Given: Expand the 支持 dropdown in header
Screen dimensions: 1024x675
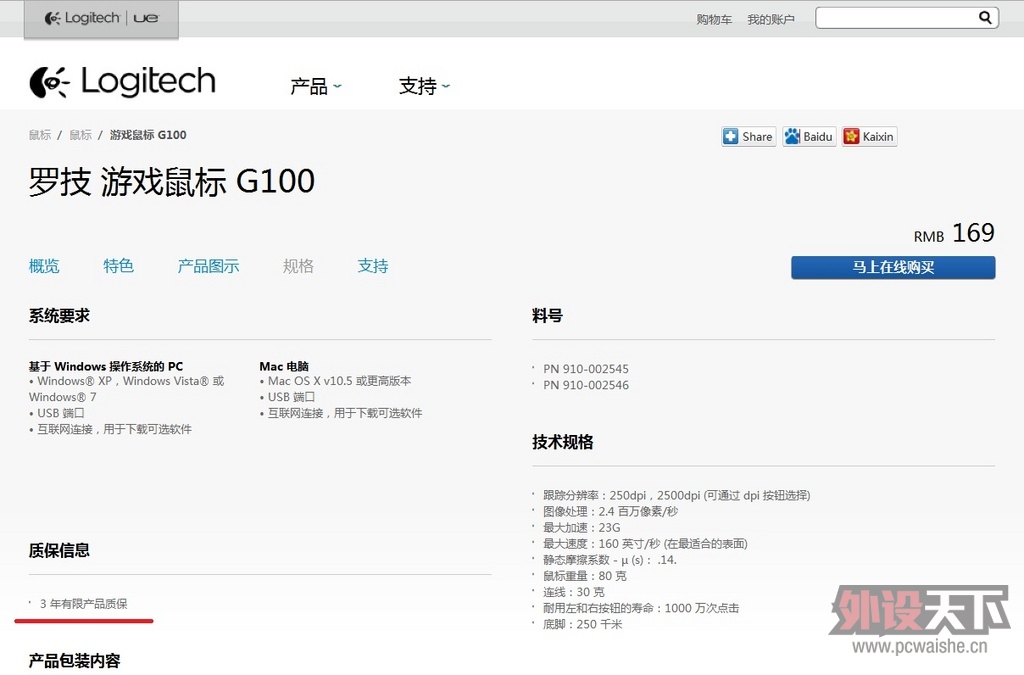Looking at the screenshot, I should point(424,86).
